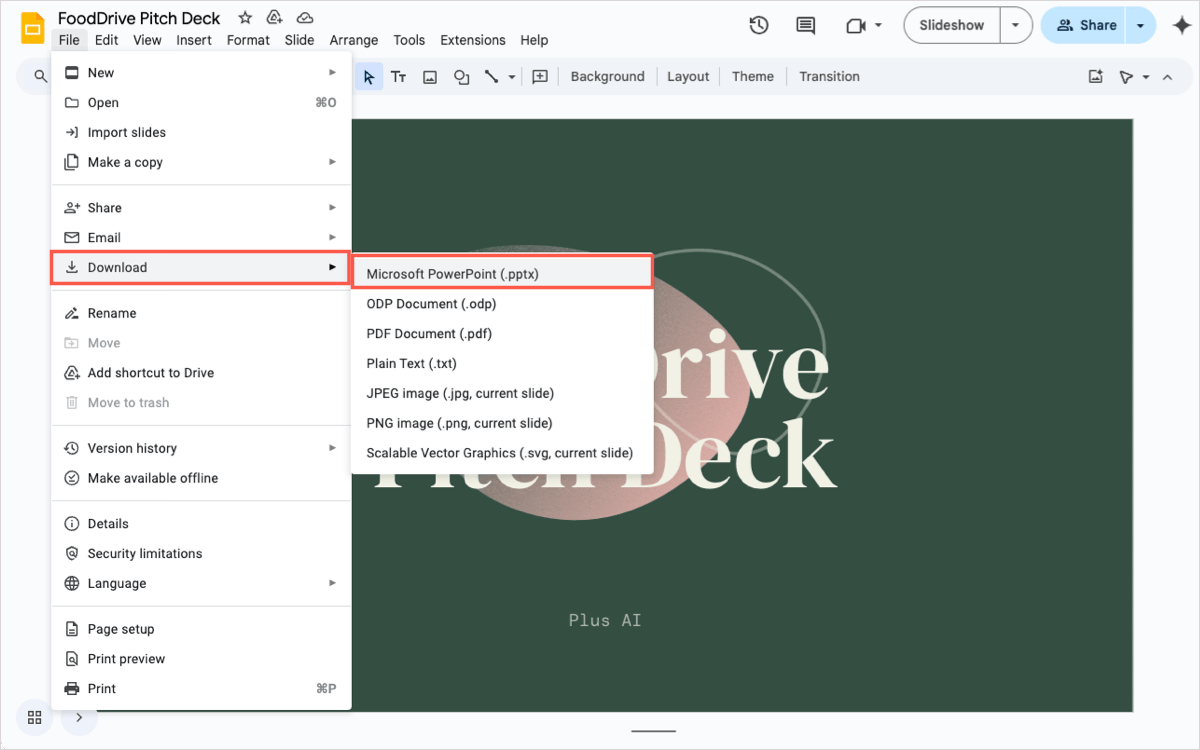The image size is (1200, 750).
Task: Click the Slideshow button
Action: point(952,25)
